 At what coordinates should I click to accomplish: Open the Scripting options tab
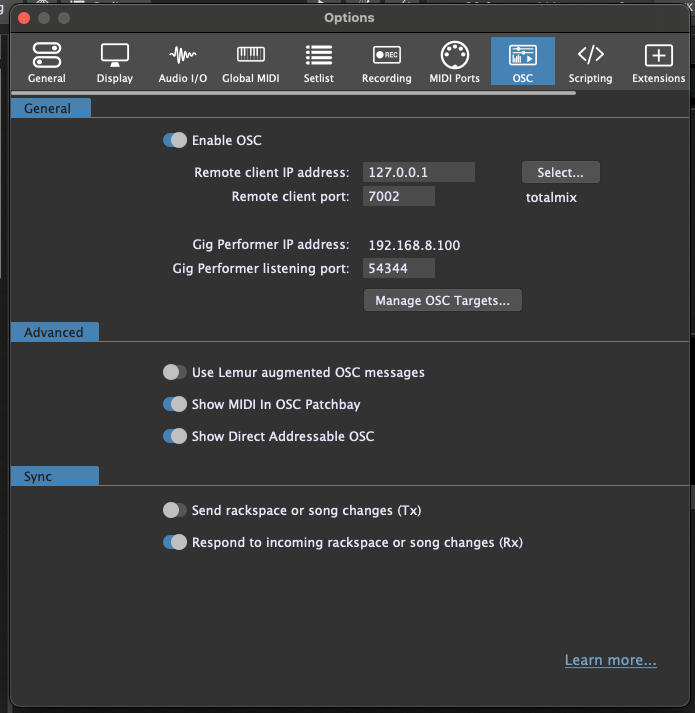pyautogui.click(x=590, y=62)
